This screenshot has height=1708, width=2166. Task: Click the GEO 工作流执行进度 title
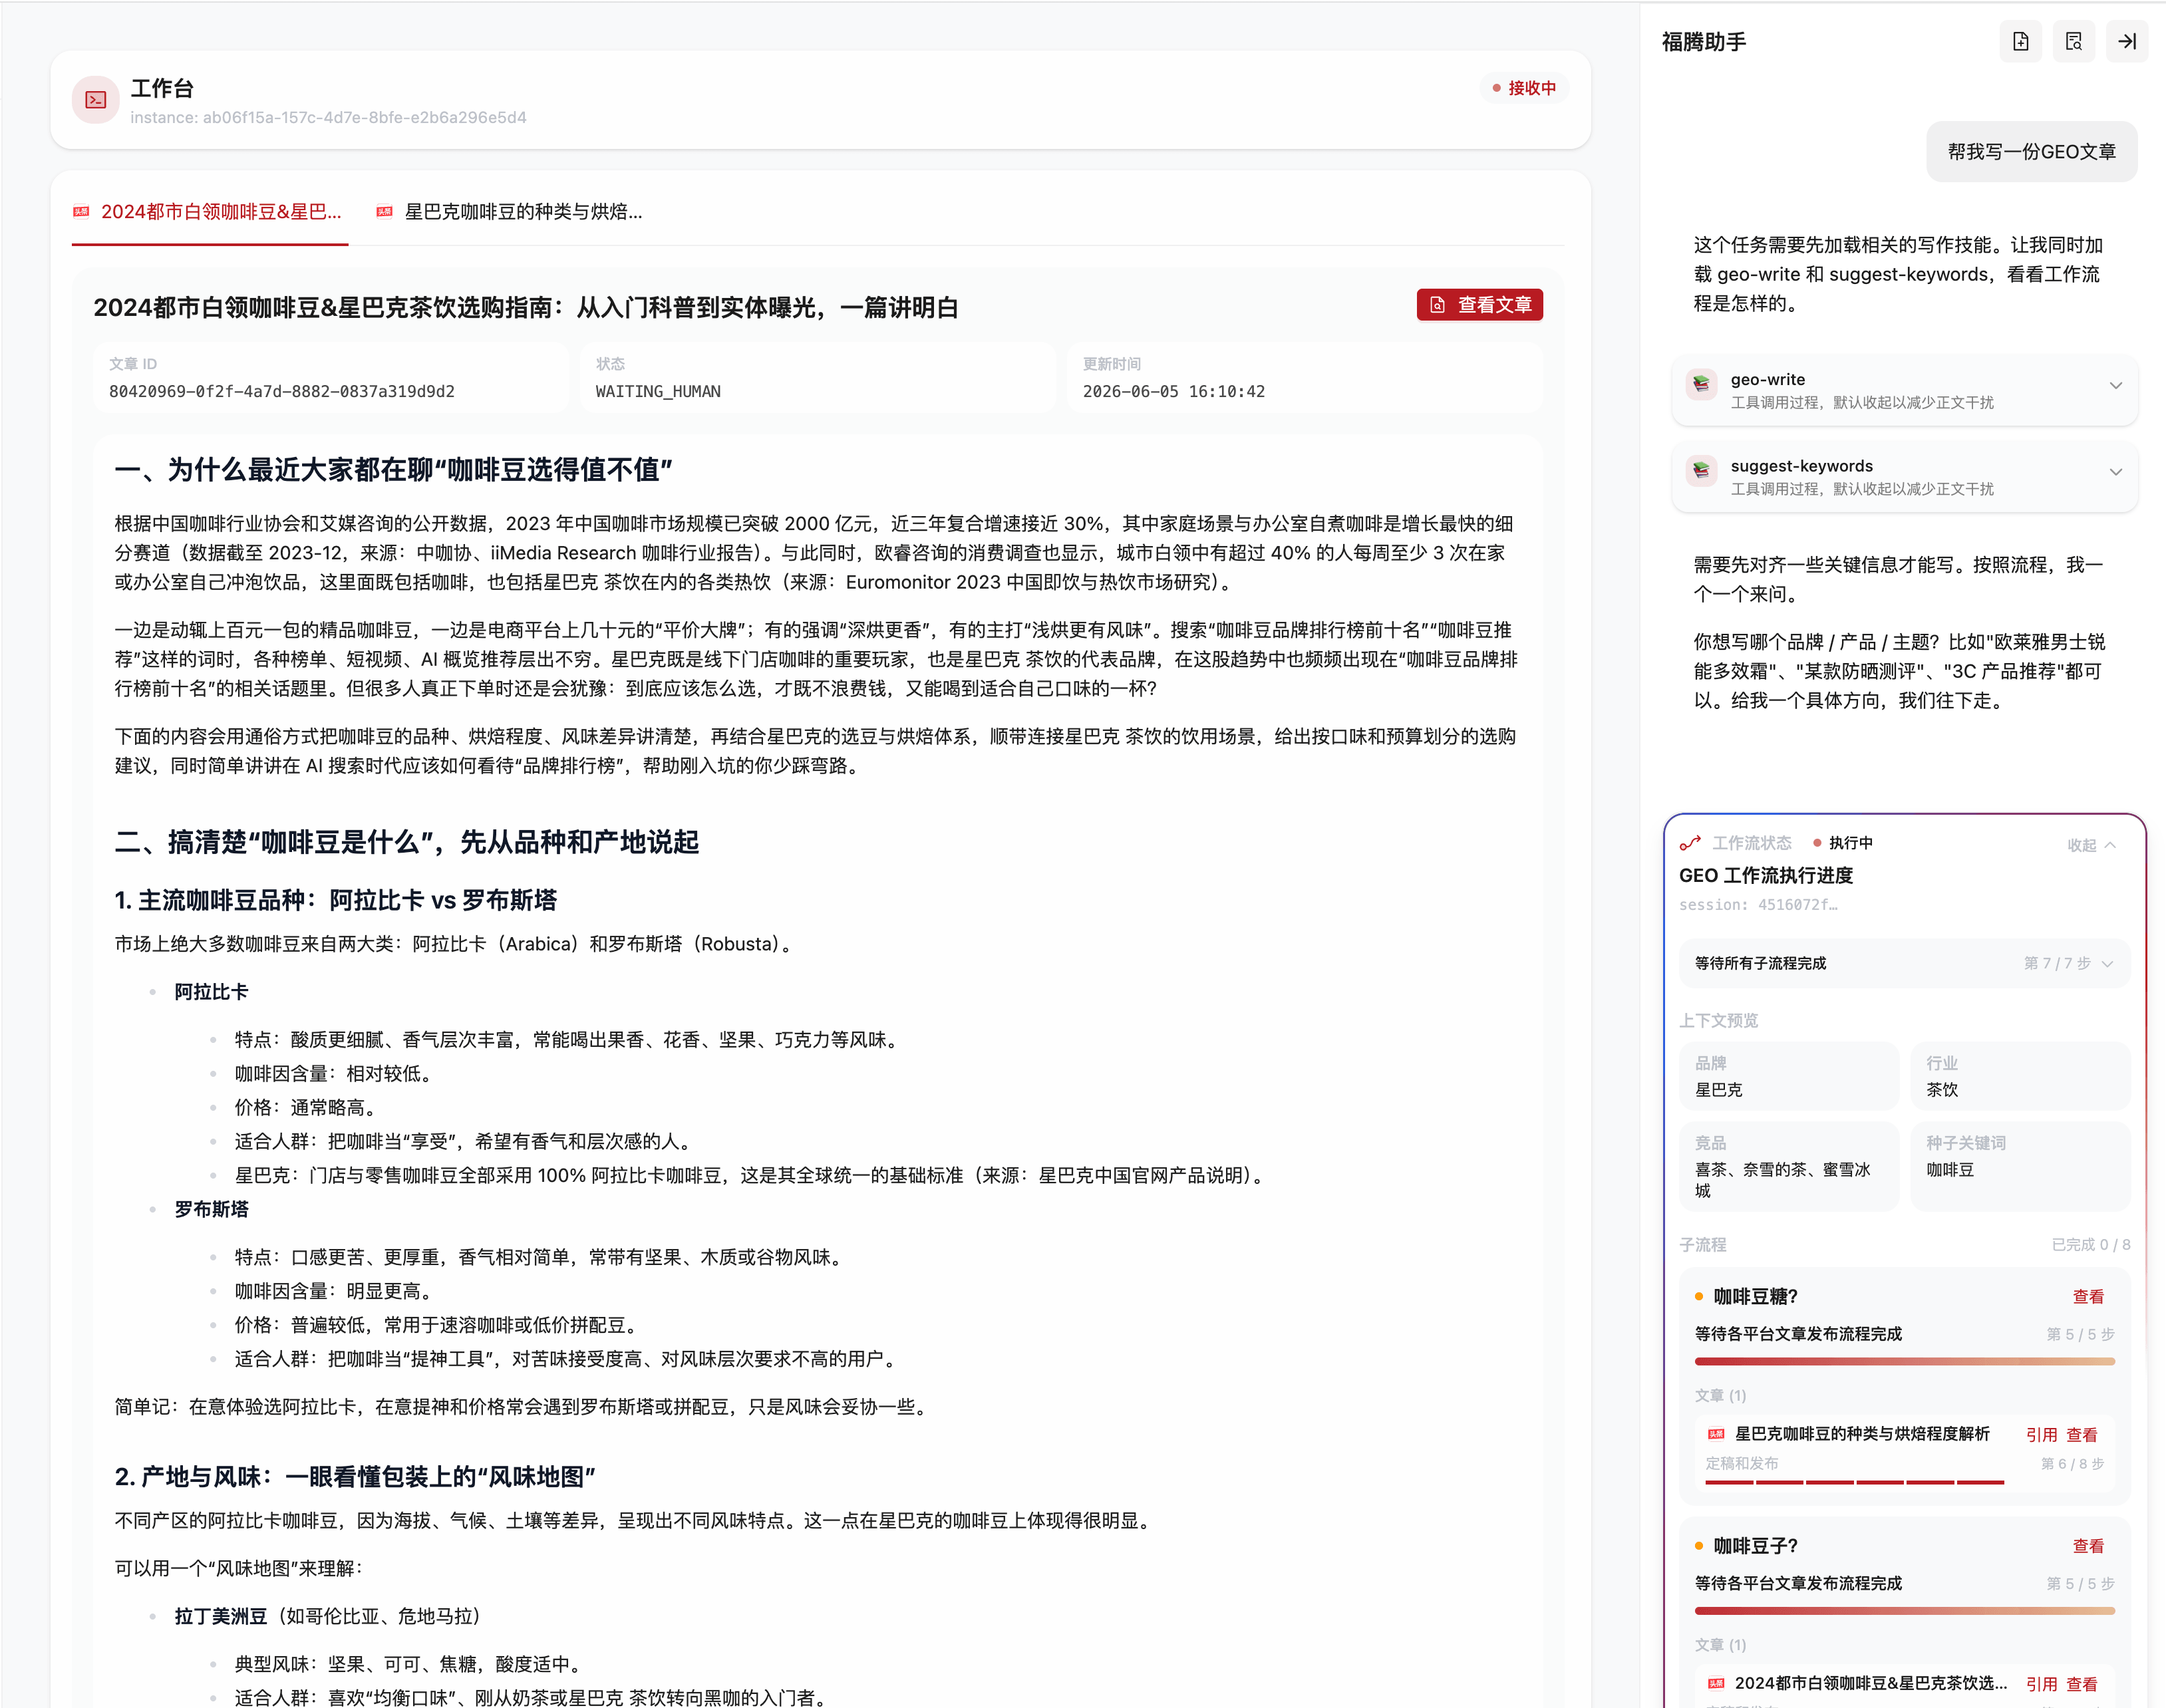1766,875
